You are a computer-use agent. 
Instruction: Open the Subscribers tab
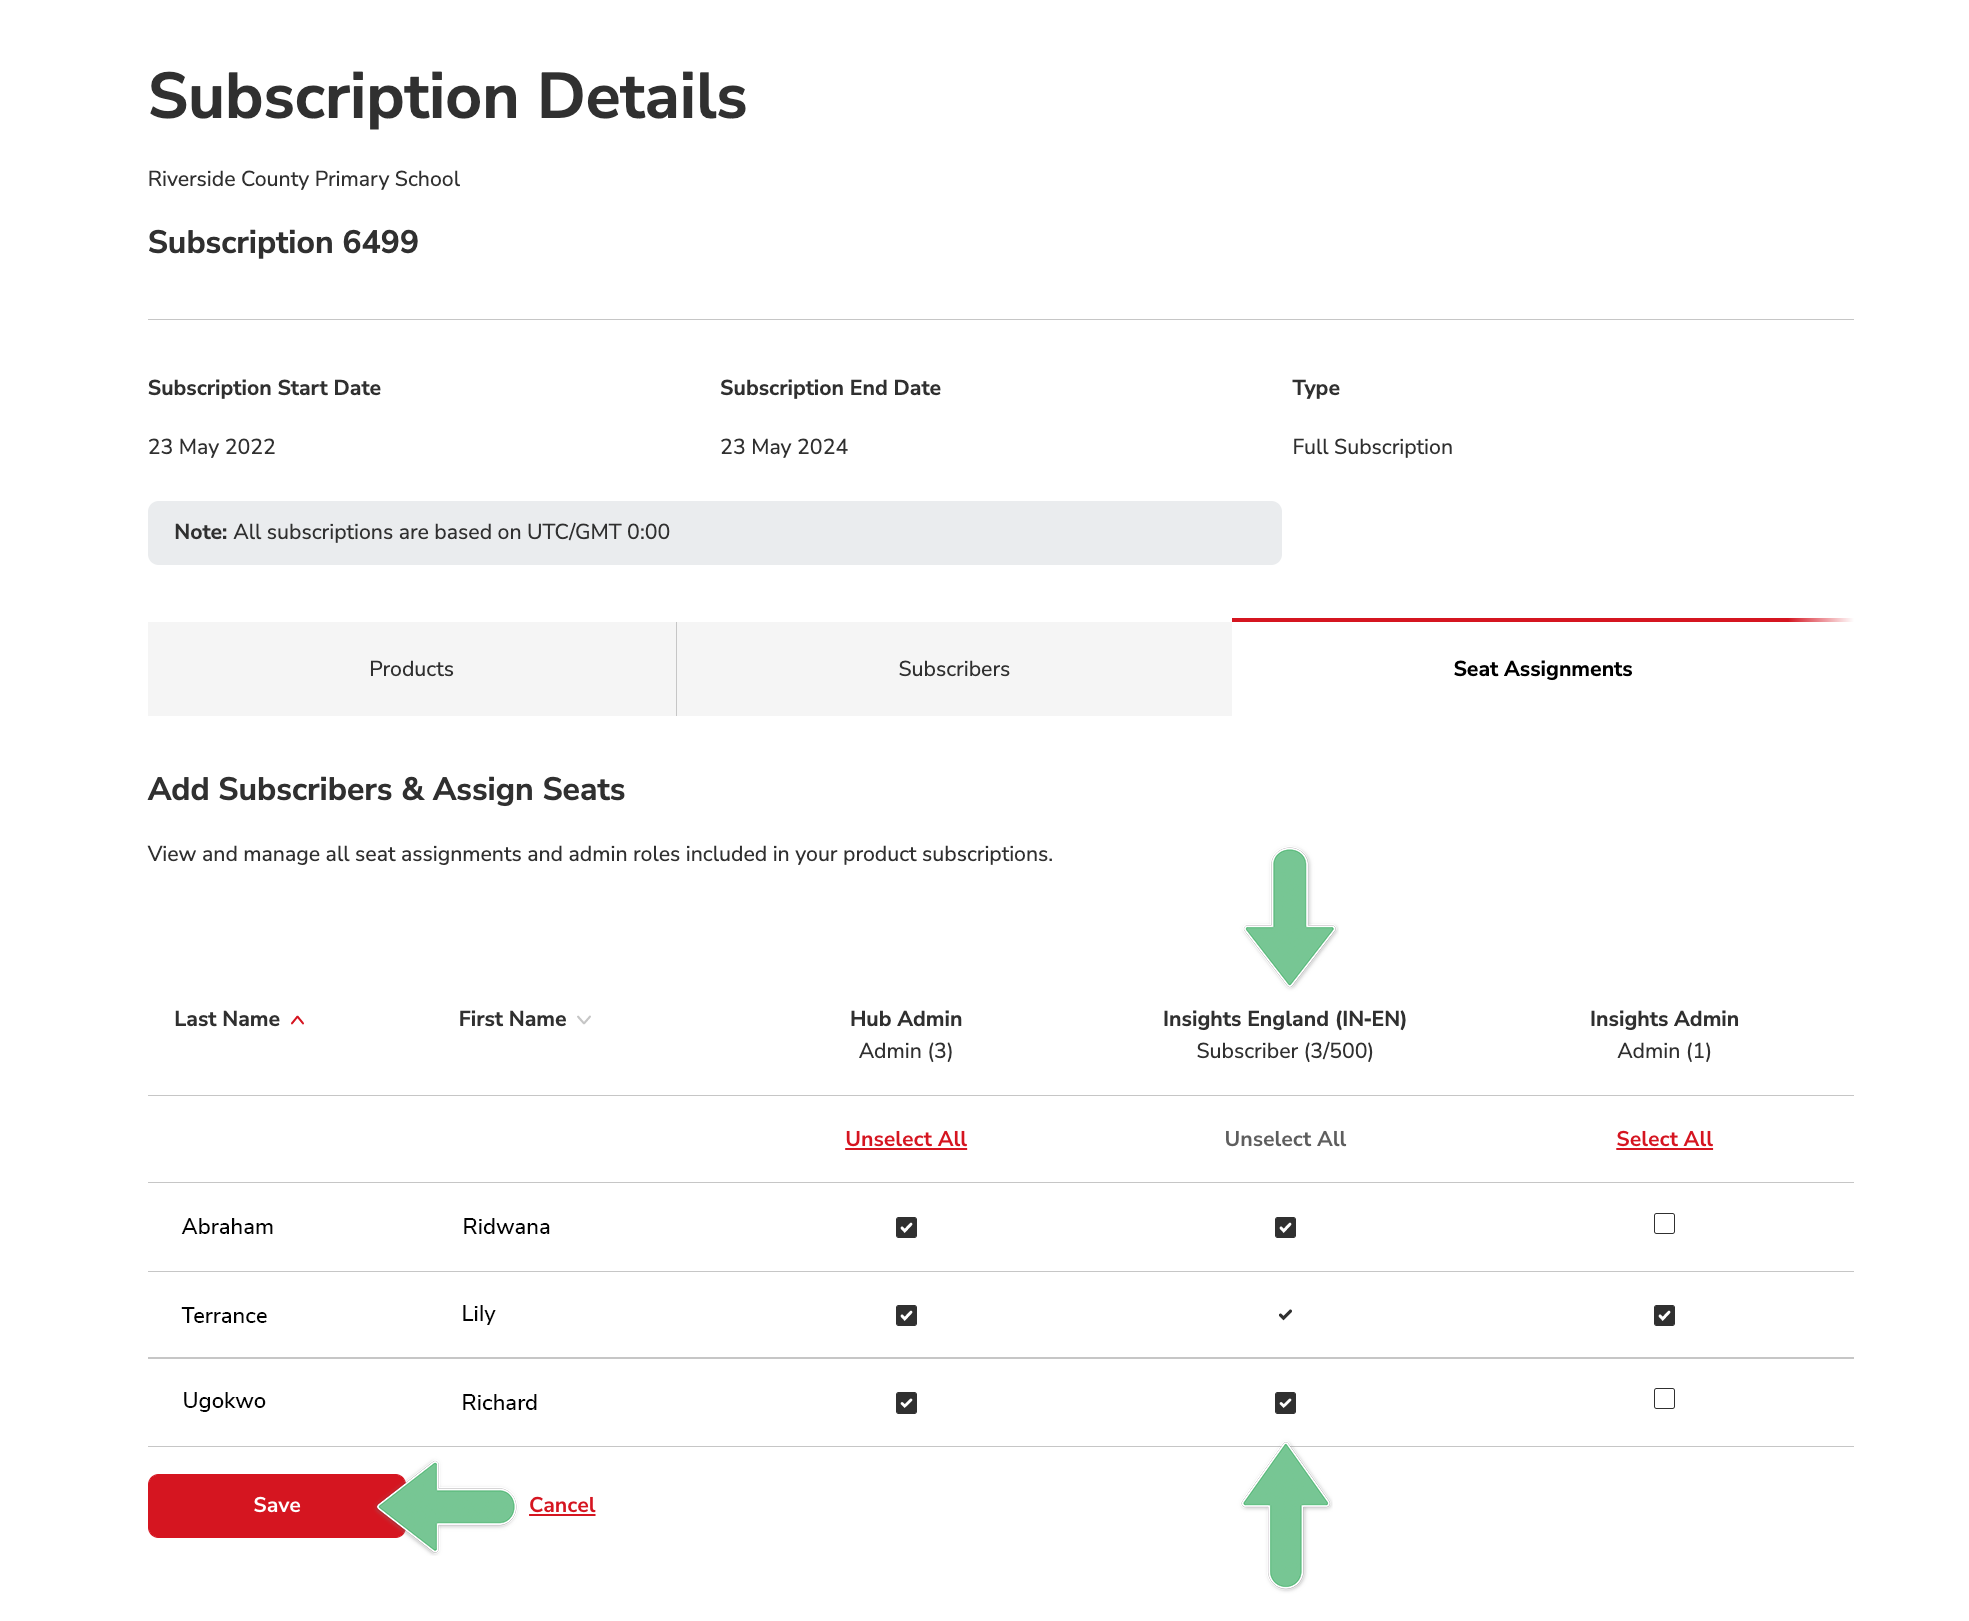tap(953, 669)
